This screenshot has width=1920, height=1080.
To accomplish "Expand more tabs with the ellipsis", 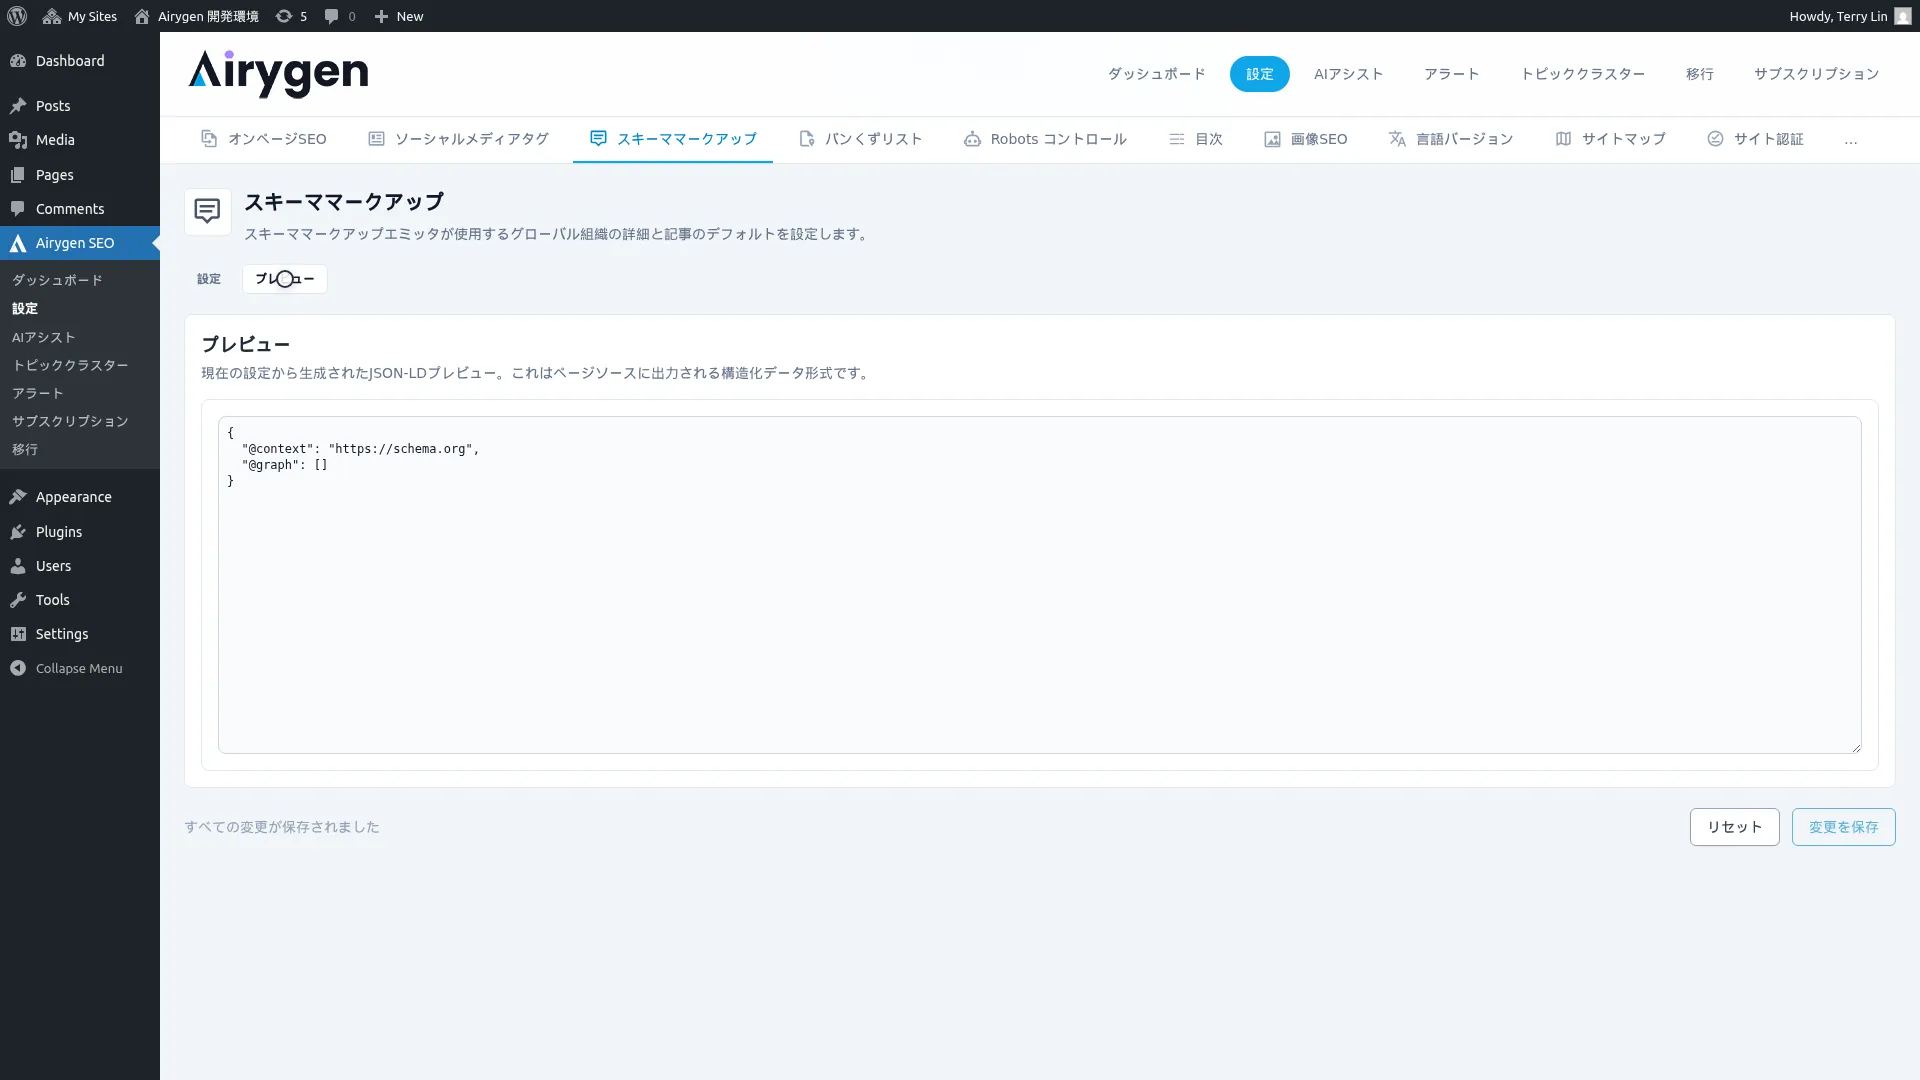I will [x=1851, y=140].
